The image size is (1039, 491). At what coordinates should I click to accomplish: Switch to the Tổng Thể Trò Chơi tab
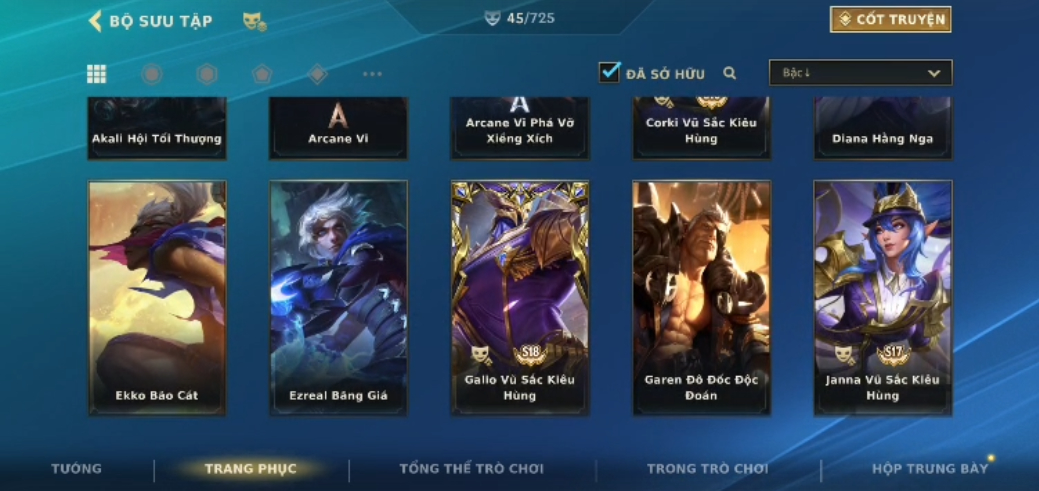(x=471, y=468)
